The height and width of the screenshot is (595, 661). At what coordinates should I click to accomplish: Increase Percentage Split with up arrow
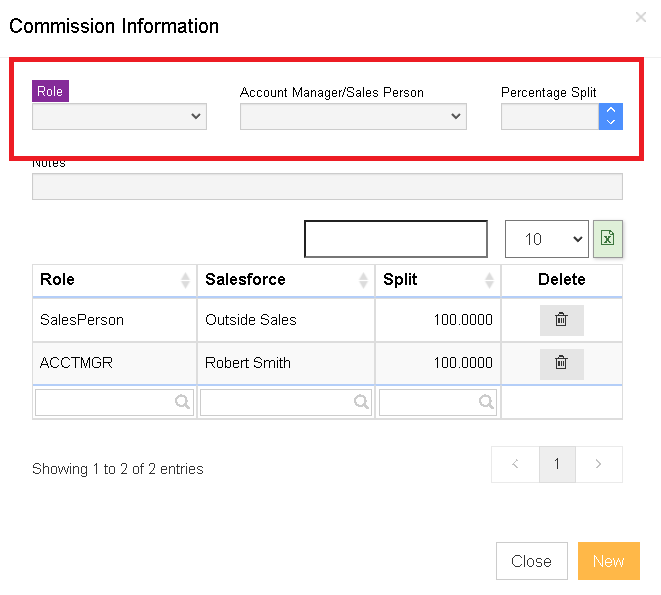[611, 110]
